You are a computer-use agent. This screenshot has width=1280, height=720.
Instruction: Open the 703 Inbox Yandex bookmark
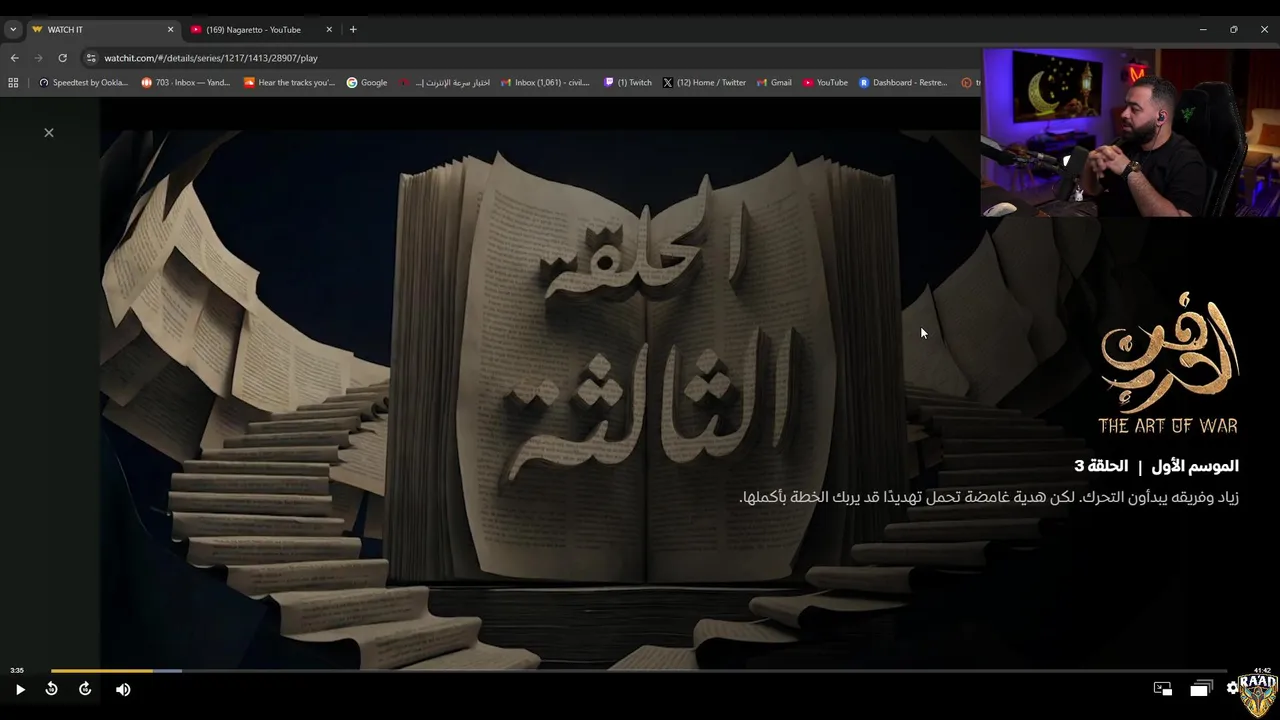click(186, 83)
